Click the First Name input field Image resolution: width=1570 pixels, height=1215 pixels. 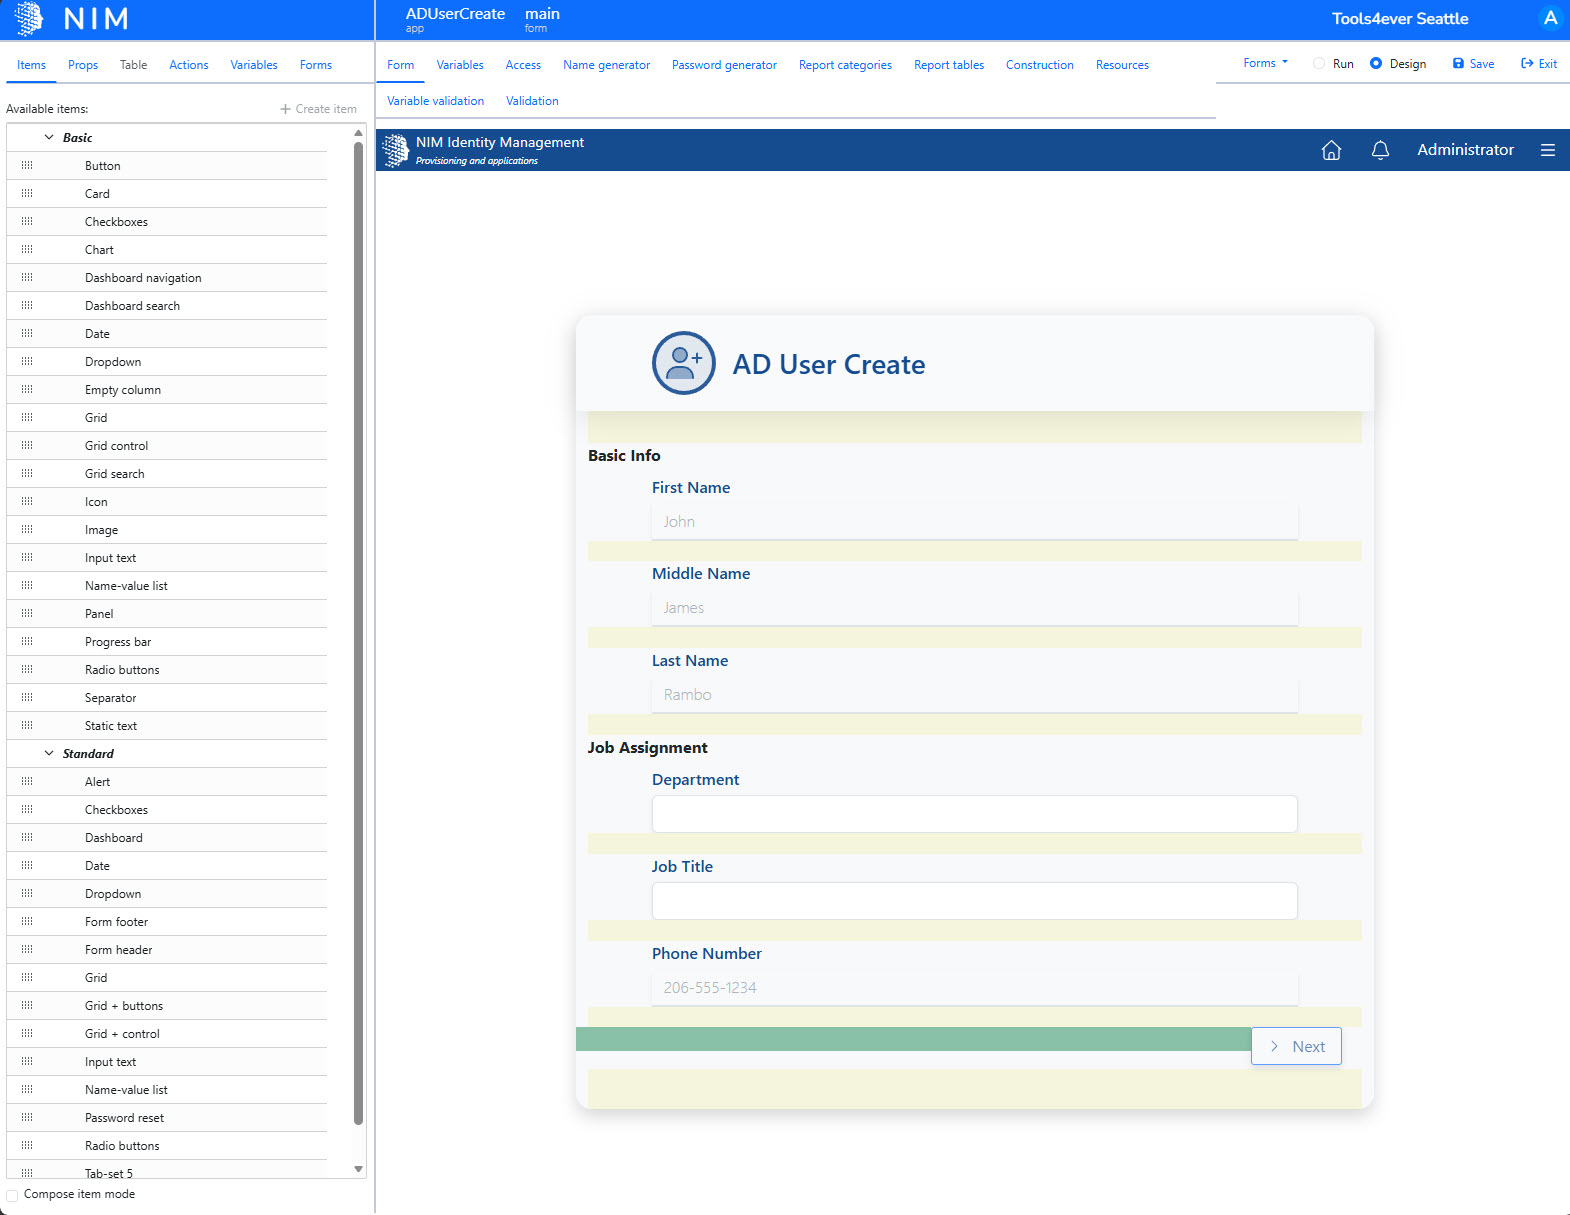pos(974,522)
